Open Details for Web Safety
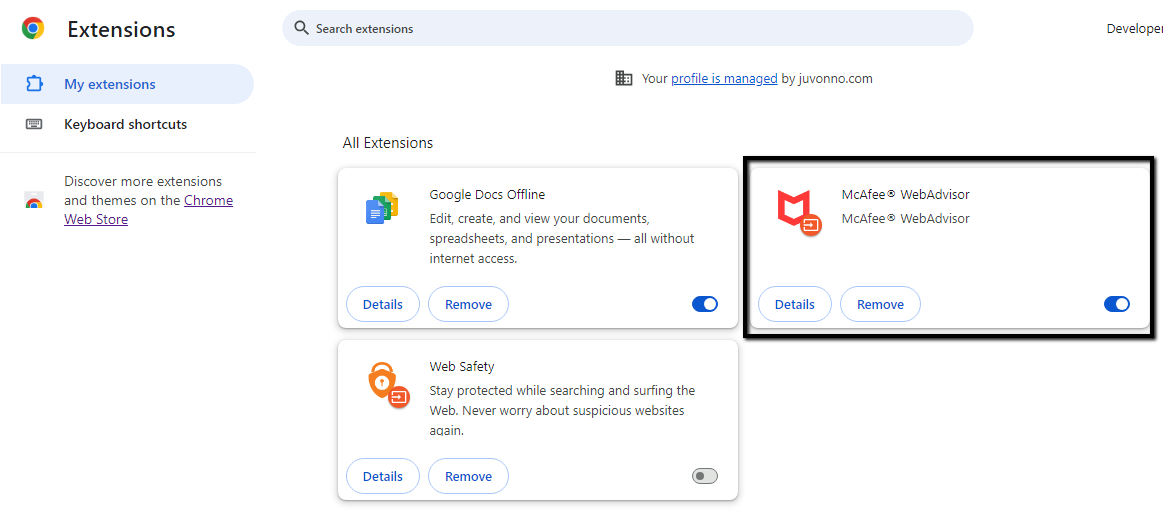 point(383,476)
